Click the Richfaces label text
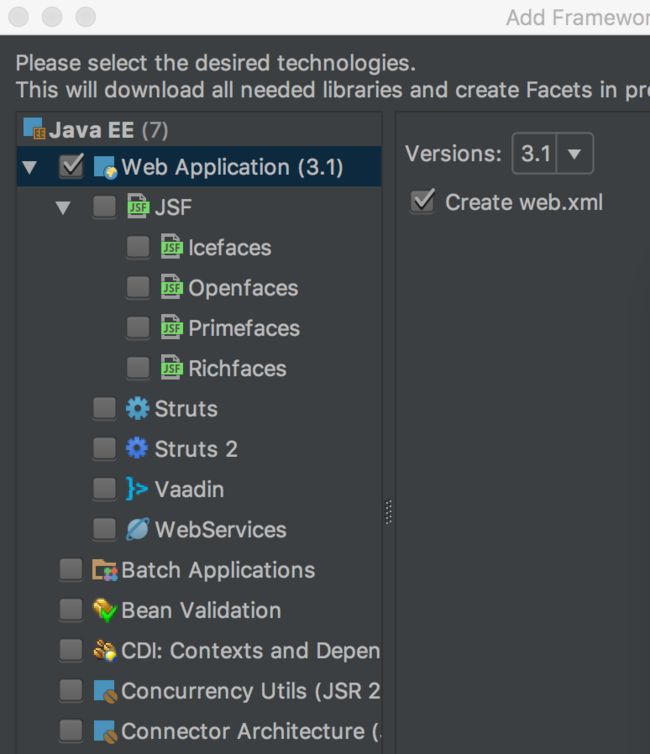Screen dimensions: 650x754 [238, 368]
